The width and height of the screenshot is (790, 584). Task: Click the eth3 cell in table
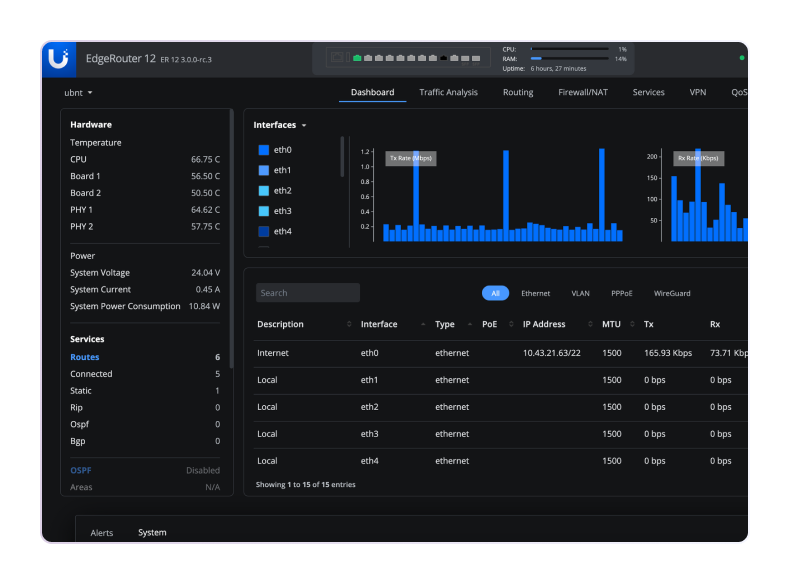click(369, 434)
